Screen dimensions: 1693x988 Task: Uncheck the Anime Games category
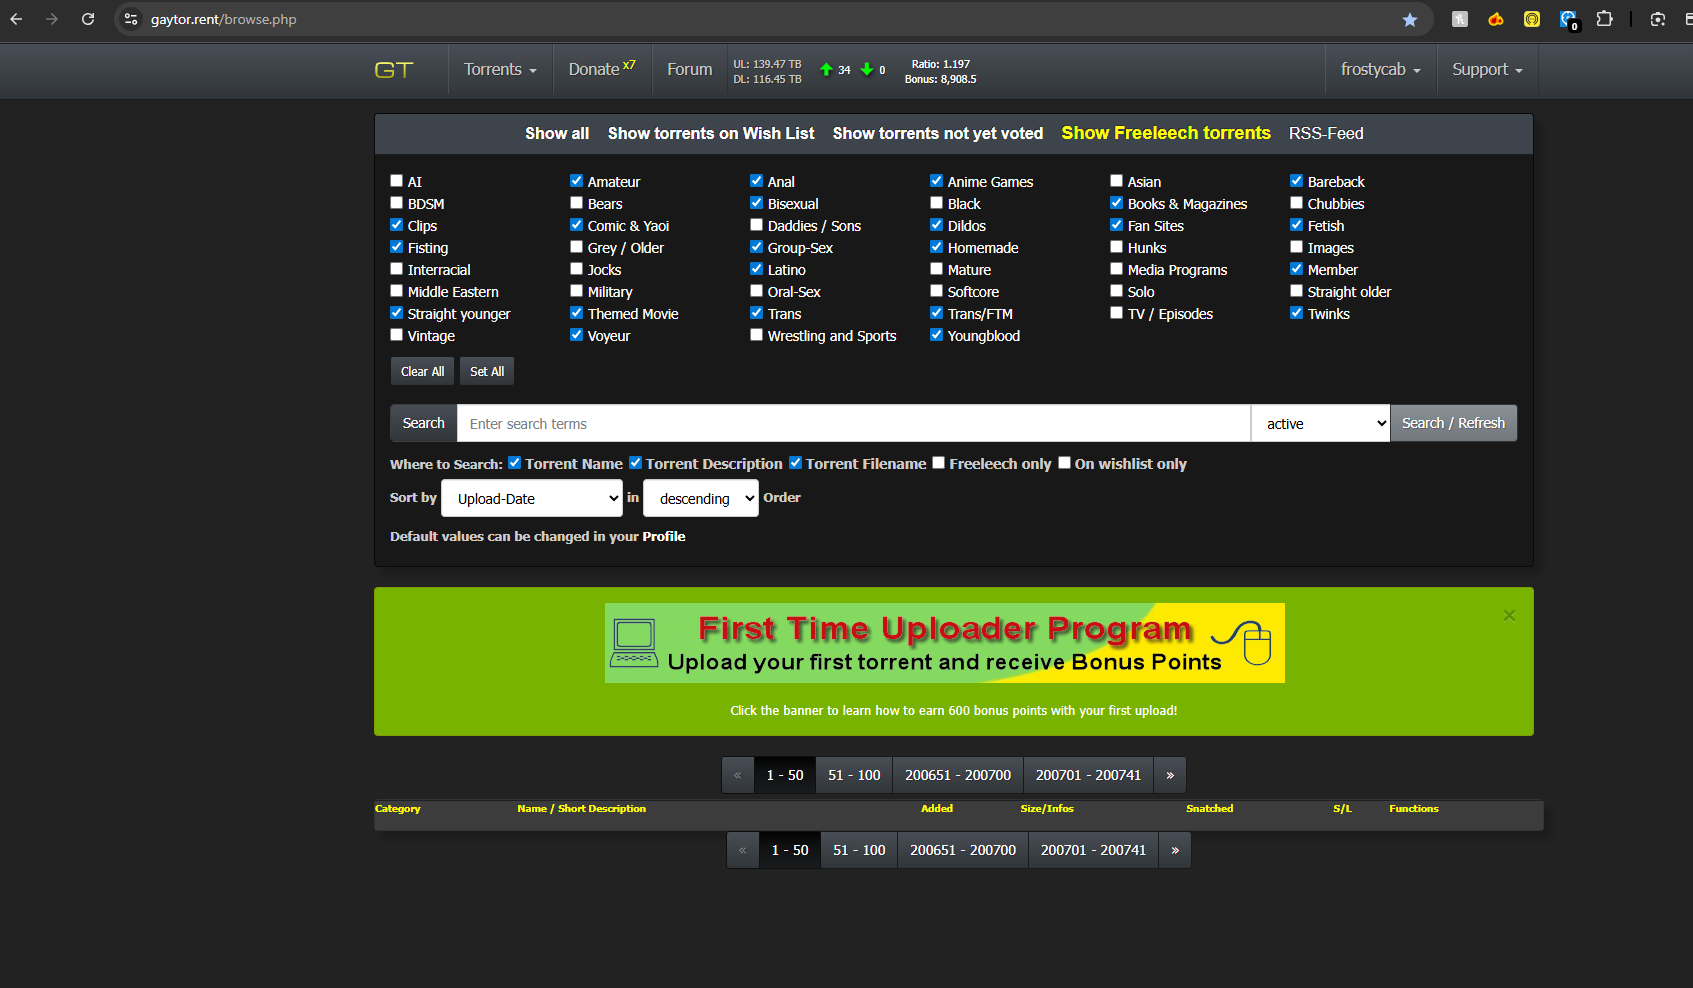click(x=937, y=181)
